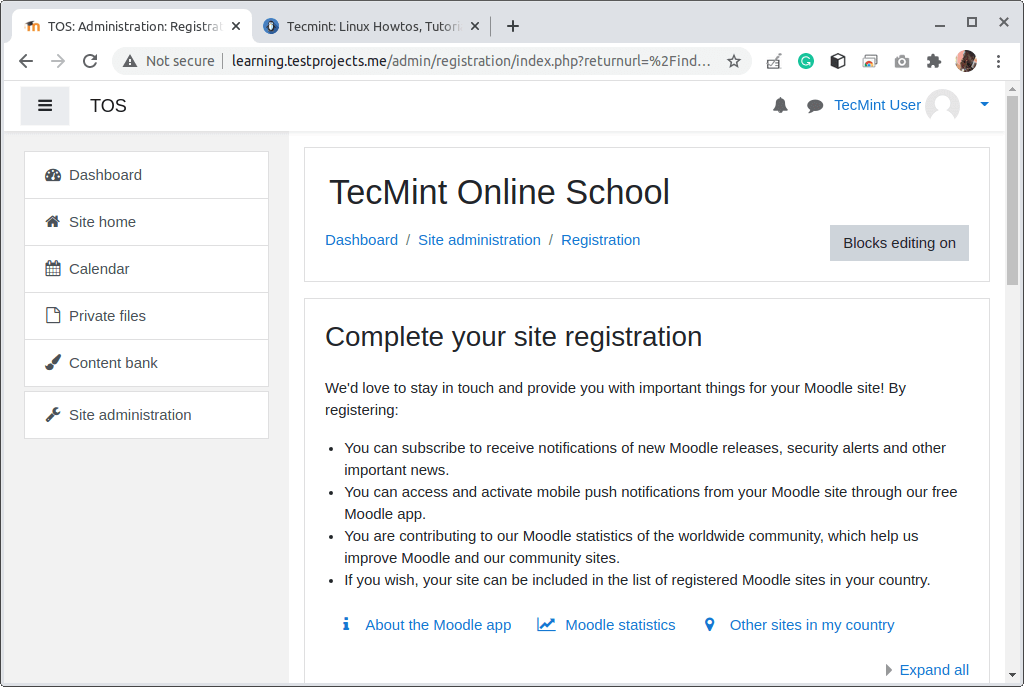Viewport: 1024px width, 687px height.
Task: Open the About the Moodle app link
Action: [x=438, y=625]
